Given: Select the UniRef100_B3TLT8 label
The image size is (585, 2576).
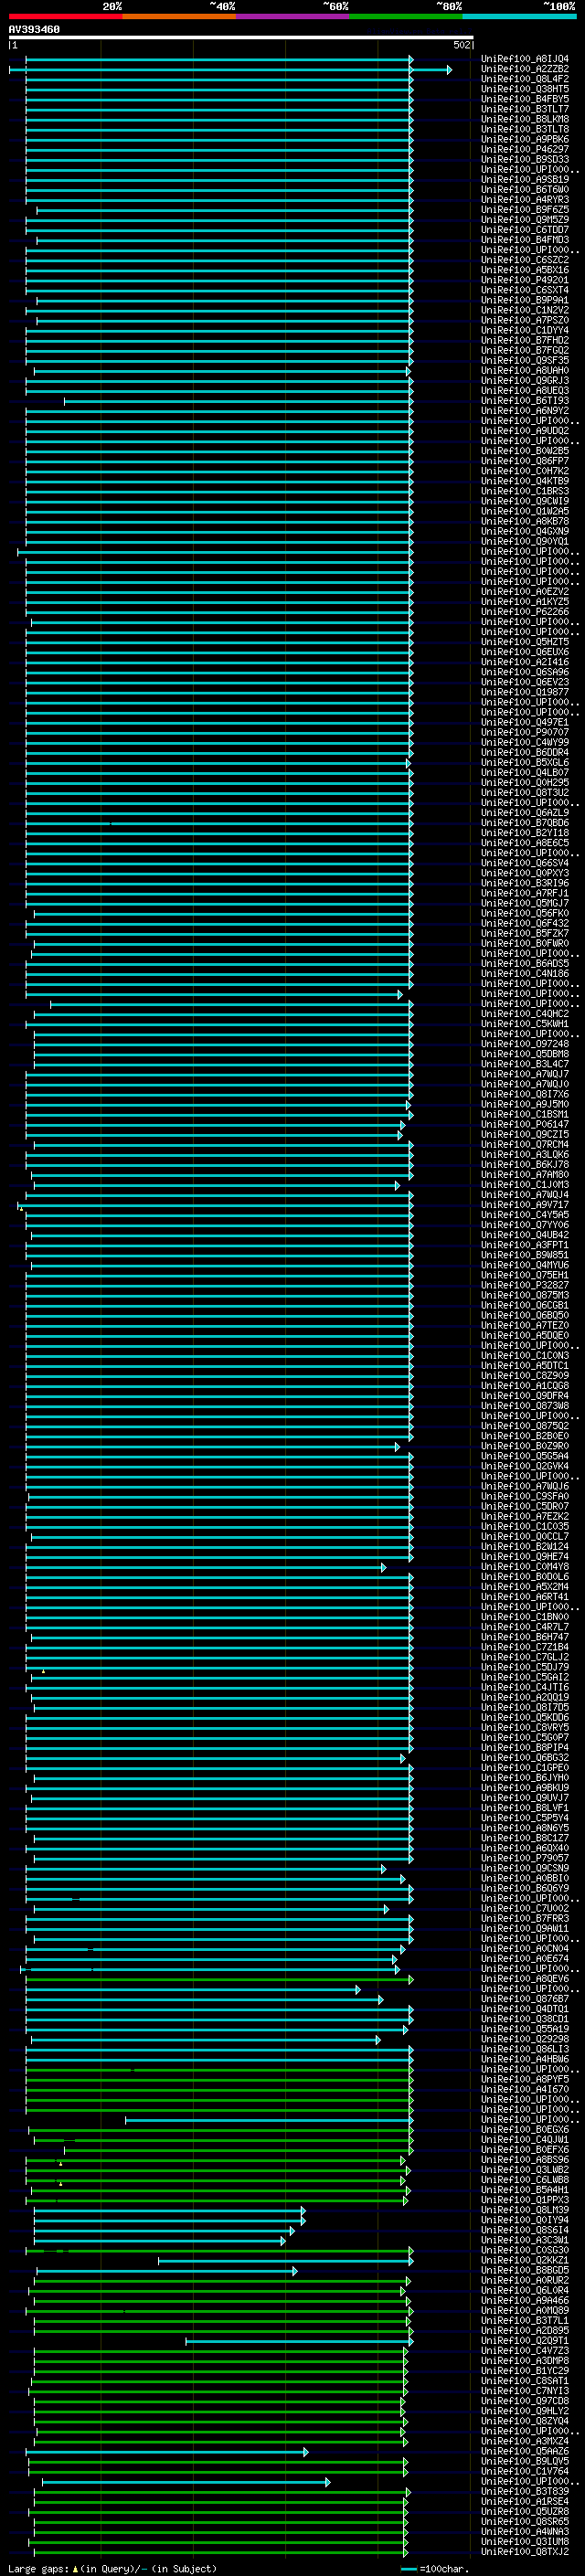Looking at the screenshot, I should pyautogui.click(x=525, y=129).
